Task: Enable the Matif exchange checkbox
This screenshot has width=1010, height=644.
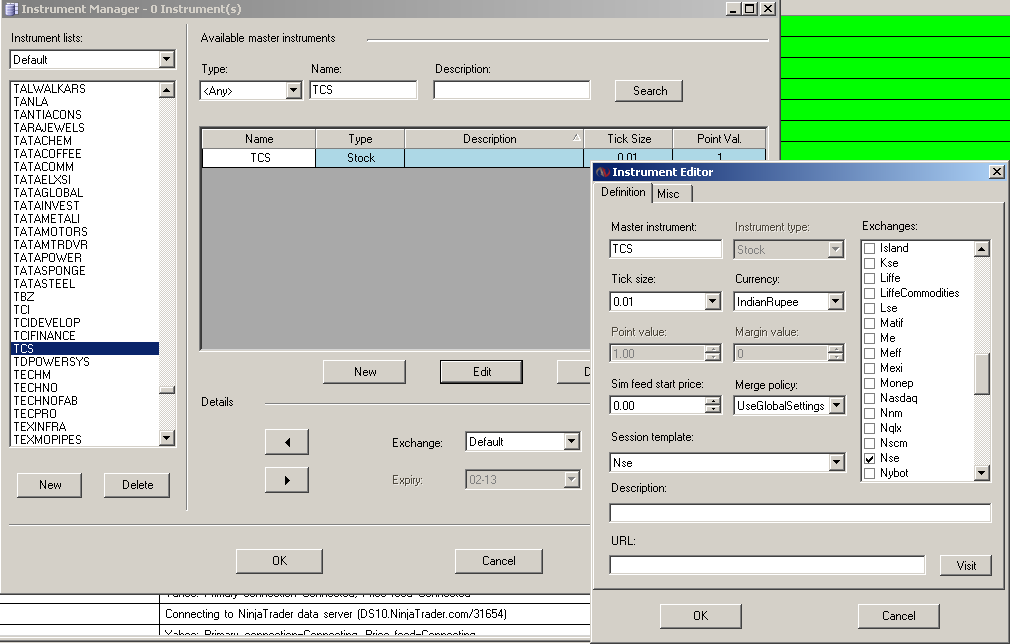Action: [x=869, y=323]
